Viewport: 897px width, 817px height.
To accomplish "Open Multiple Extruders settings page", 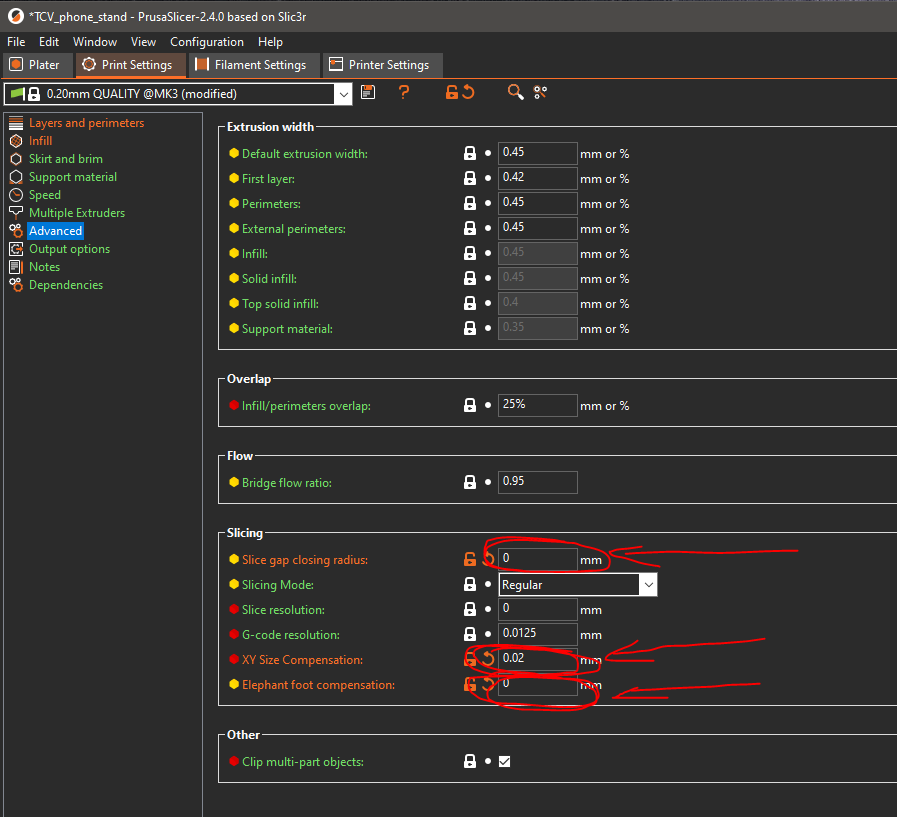I will [77, 213].
